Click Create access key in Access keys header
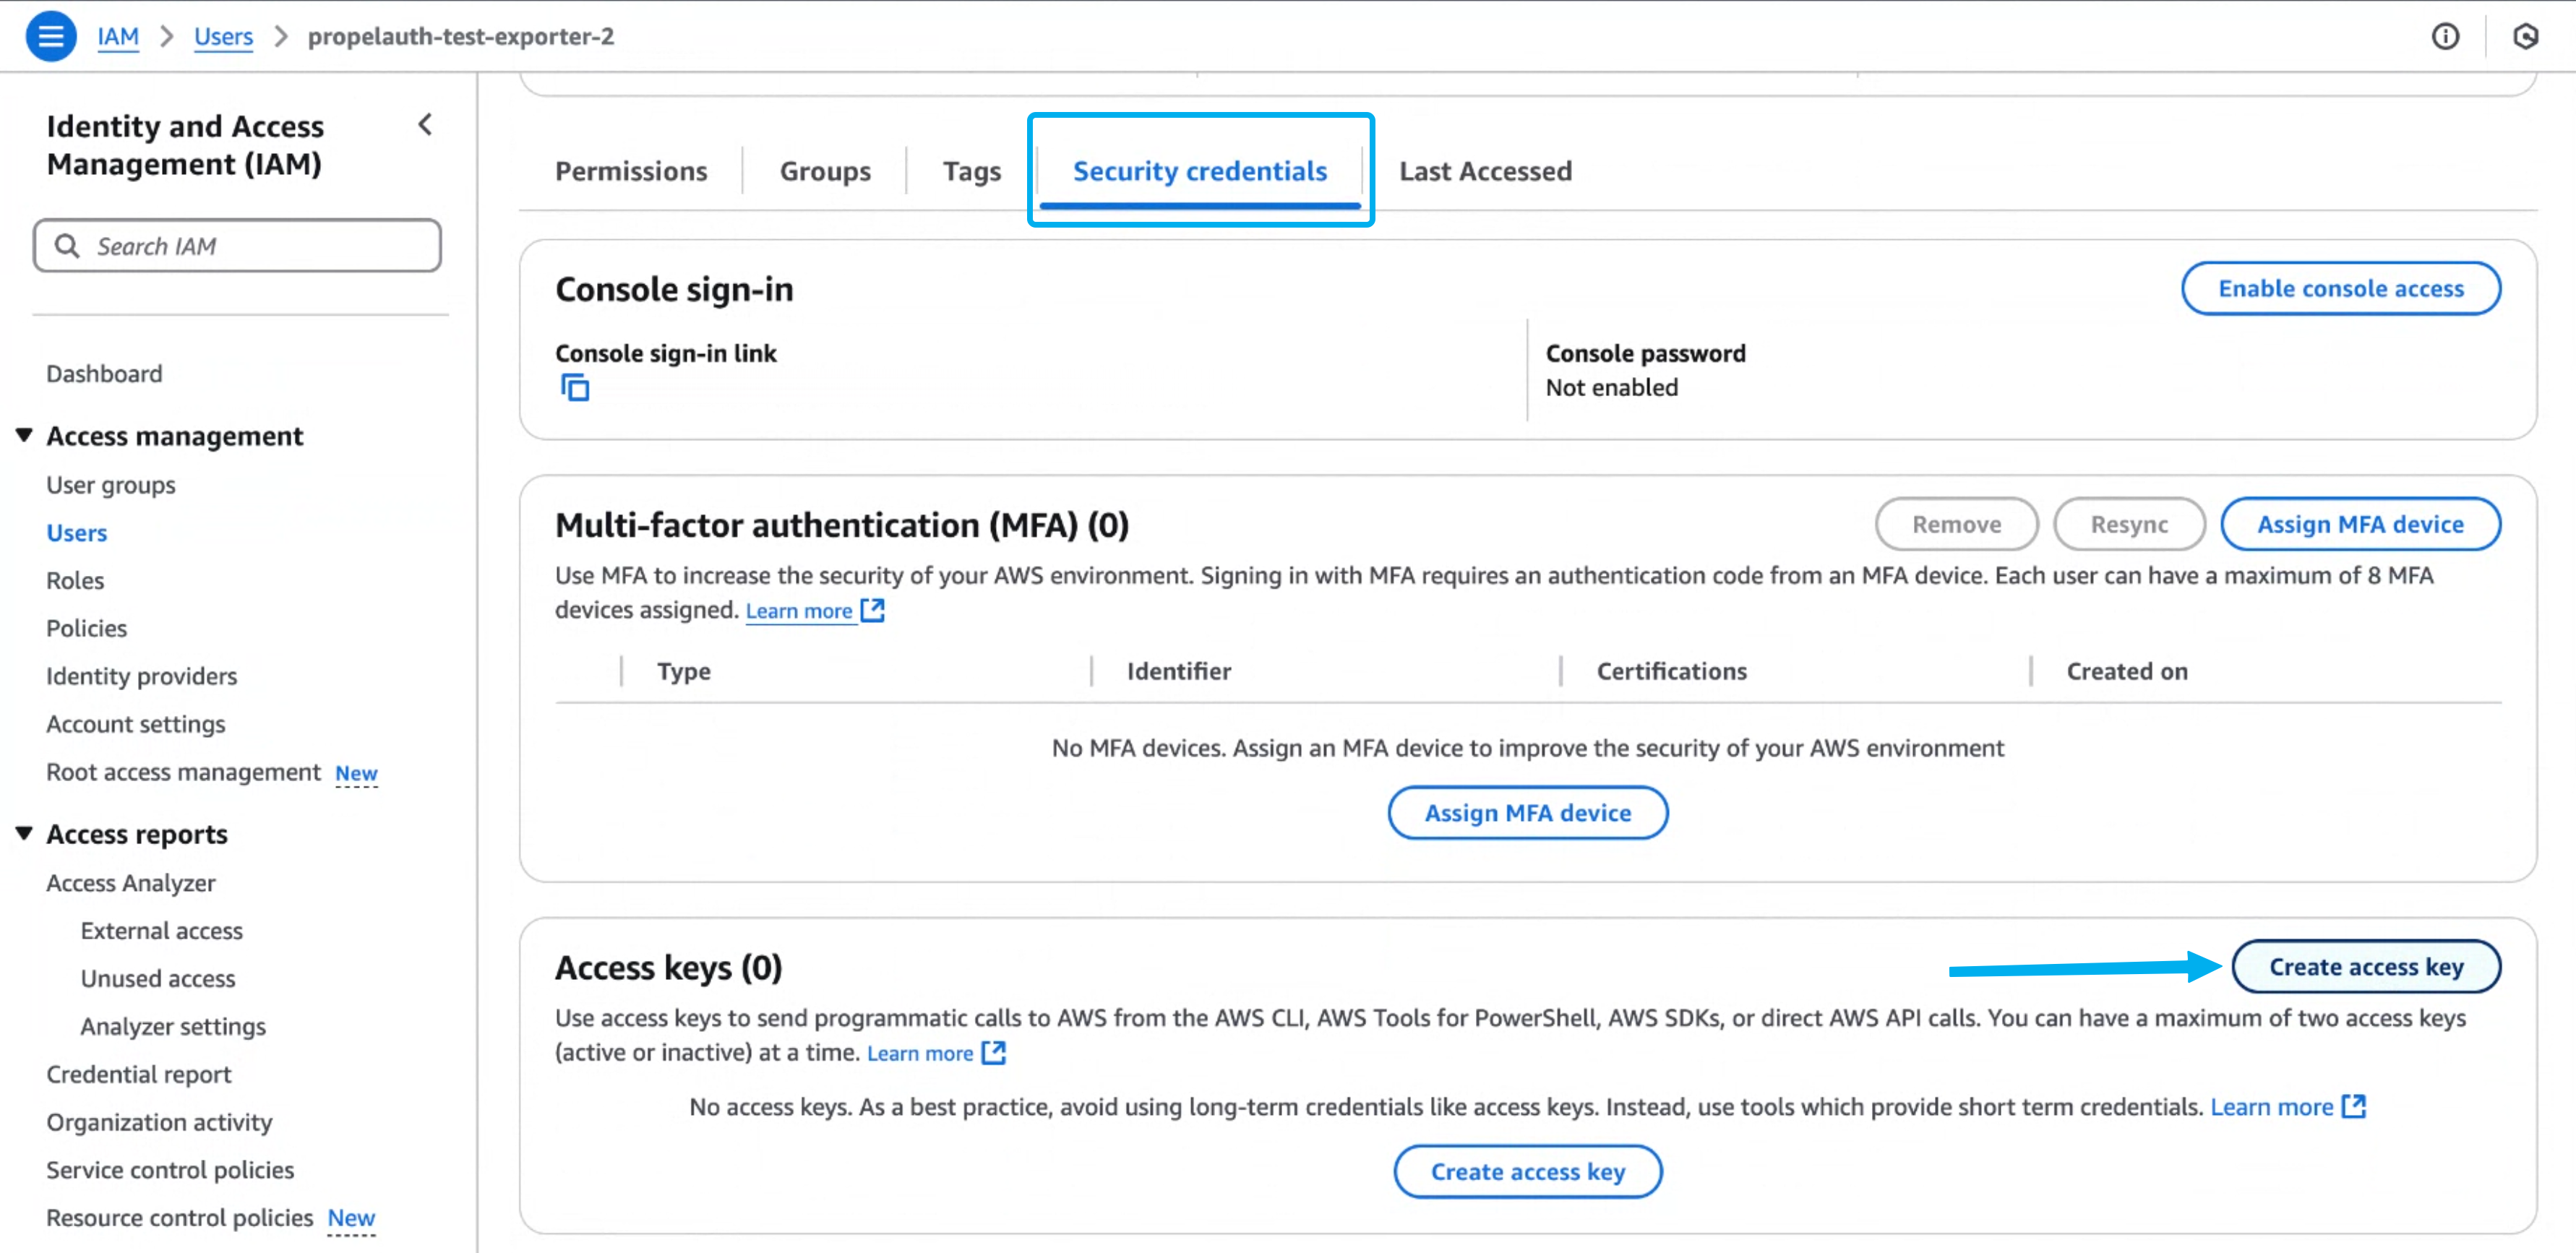2576x1253 pixels. tap(2366, 966)
